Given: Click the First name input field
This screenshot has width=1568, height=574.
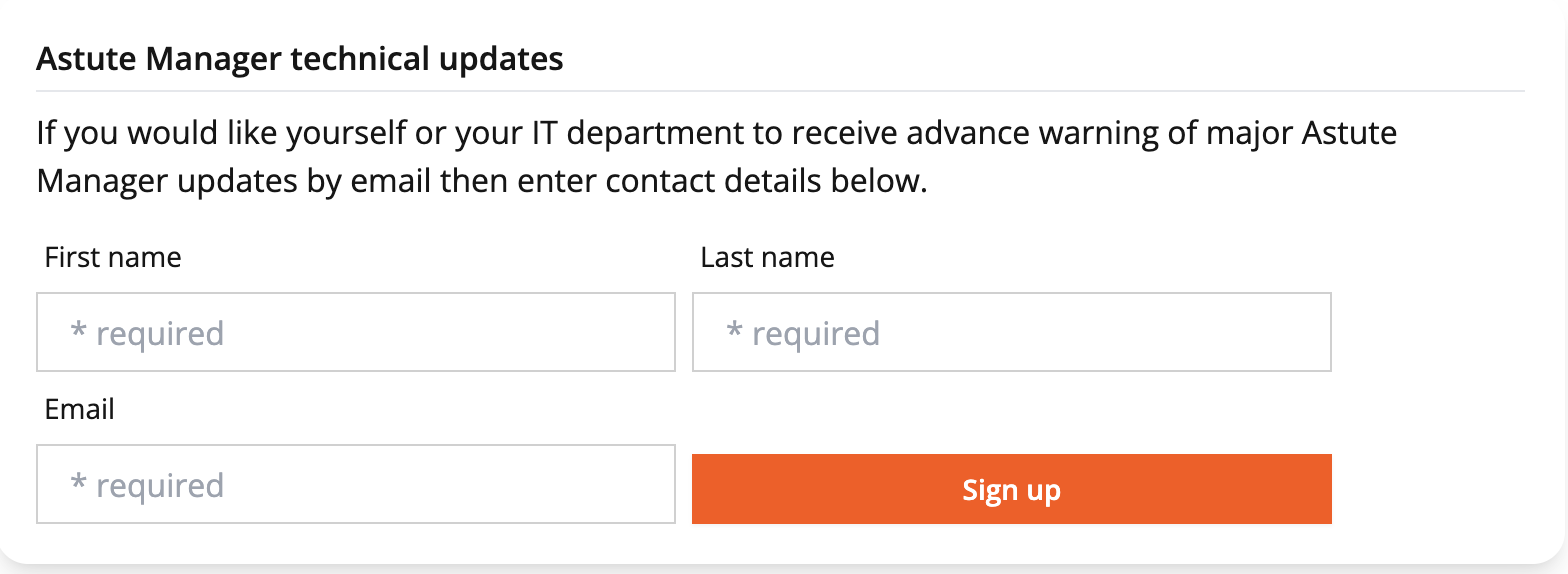Looking at the screenshot, I should coord(355,332).
